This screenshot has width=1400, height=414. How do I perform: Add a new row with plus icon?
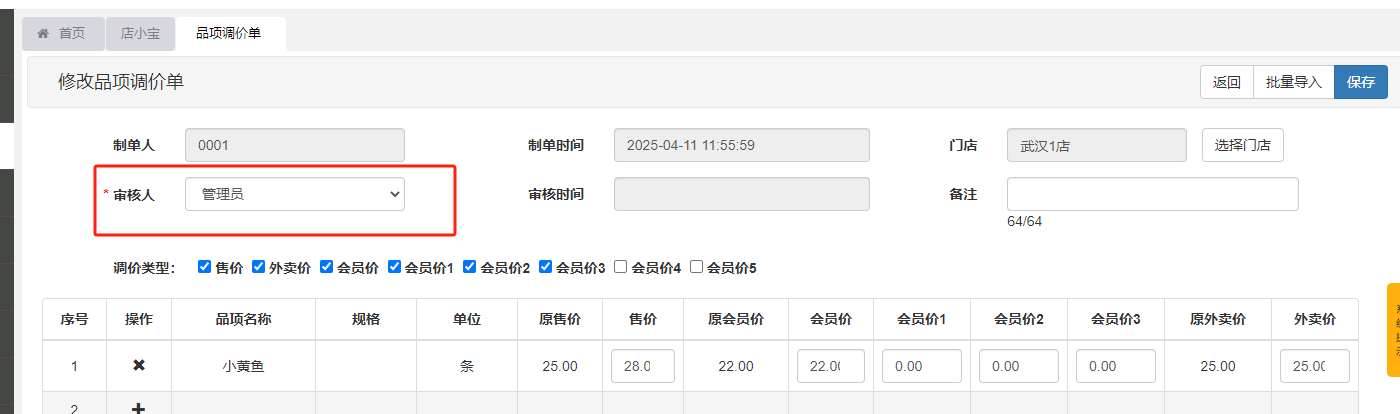pyautogui.click(x=139, y=408)
